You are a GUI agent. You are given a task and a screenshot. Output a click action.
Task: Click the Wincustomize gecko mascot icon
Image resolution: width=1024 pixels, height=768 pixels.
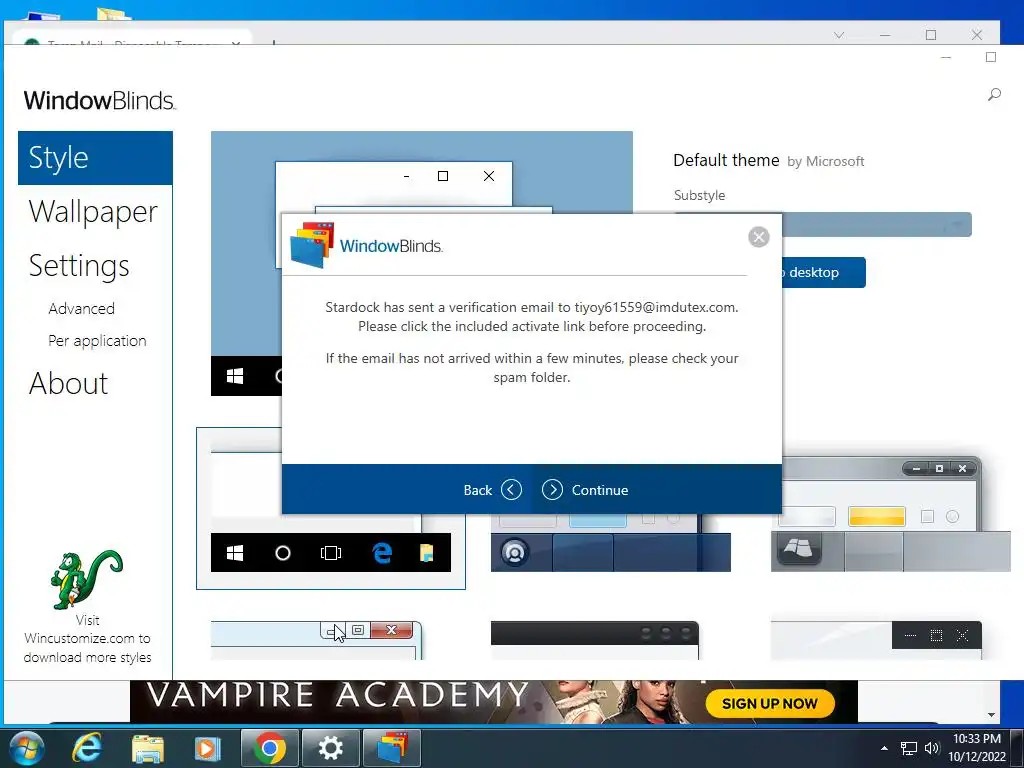point(87,579)
